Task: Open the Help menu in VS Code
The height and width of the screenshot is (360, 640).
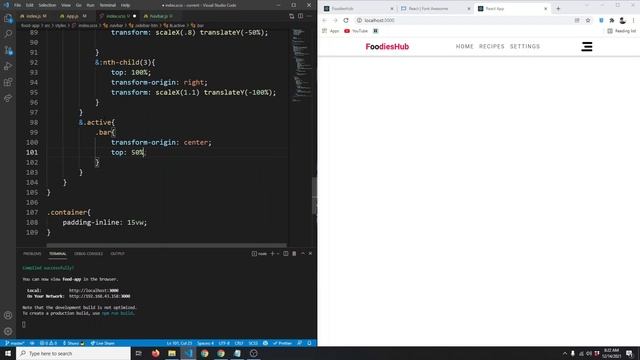Action: (125, 5)
